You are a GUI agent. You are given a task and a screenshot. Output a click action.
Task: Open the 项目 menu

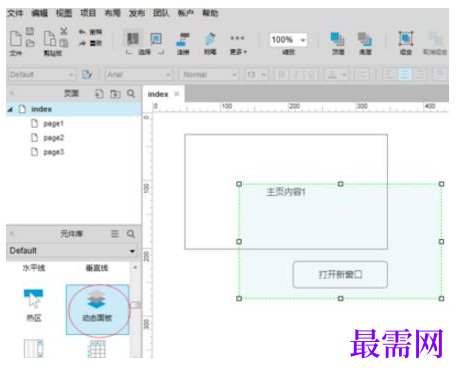pyautogui.click(x=88, y=13)
